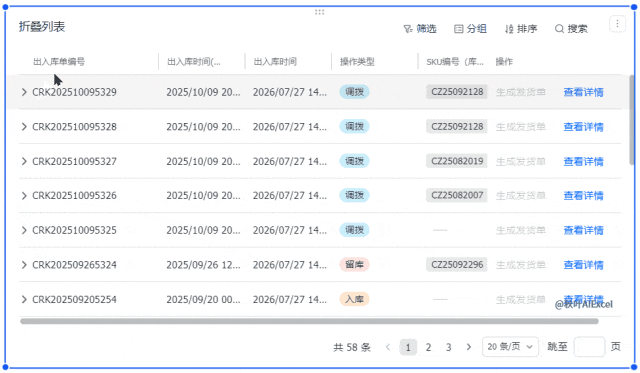640x373 pixels.
Task: Go to next page arrow
Action: (469, 347)
